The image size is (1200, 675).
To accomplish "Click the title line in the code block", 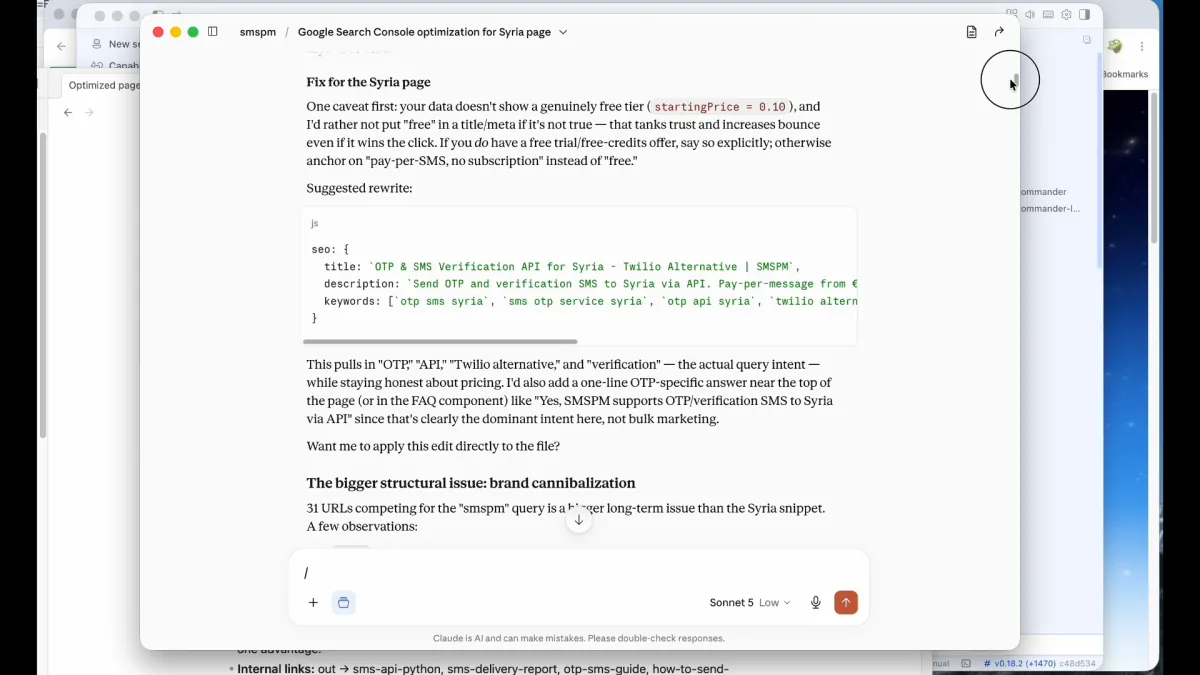I will point(562,267).
